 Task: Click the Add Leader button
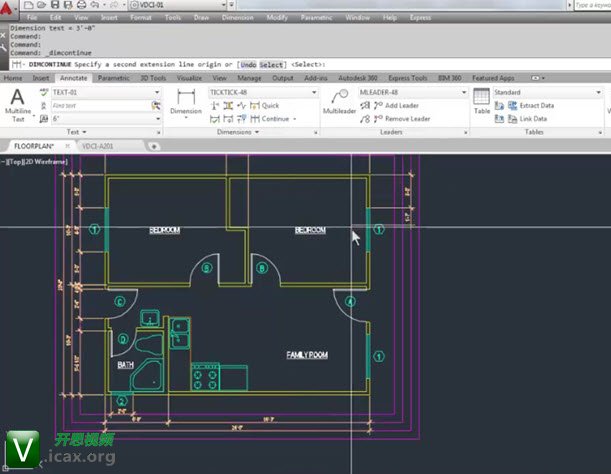click(400, 105)
